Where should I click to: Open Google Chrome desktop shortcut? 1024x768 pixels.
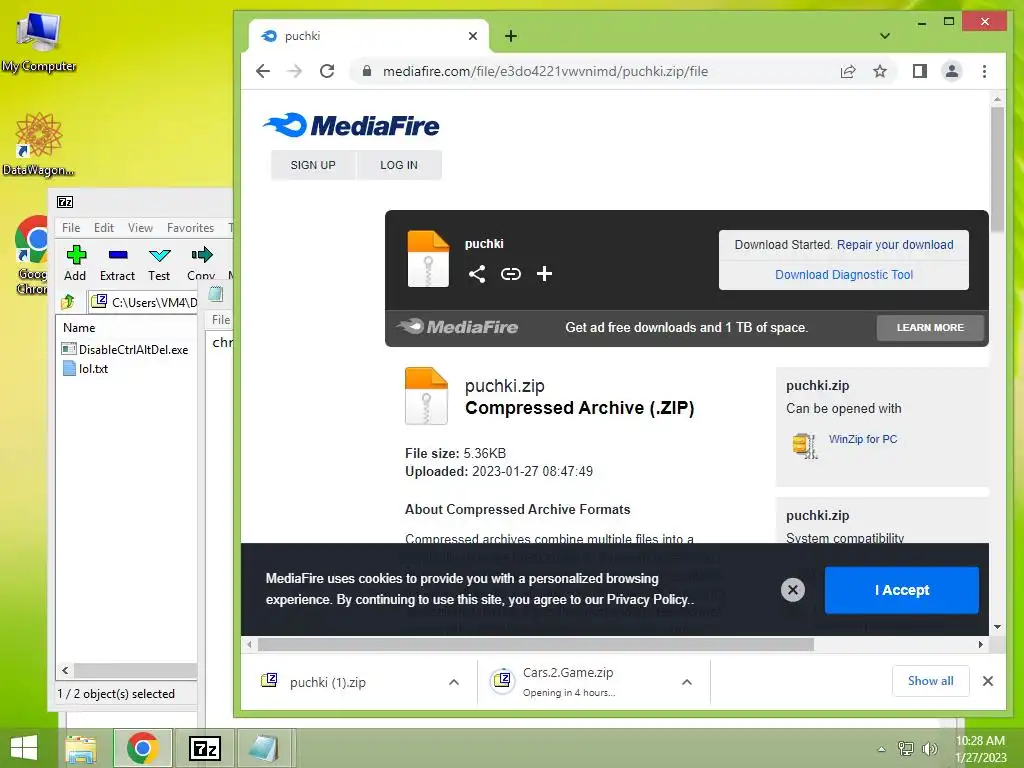31,254
